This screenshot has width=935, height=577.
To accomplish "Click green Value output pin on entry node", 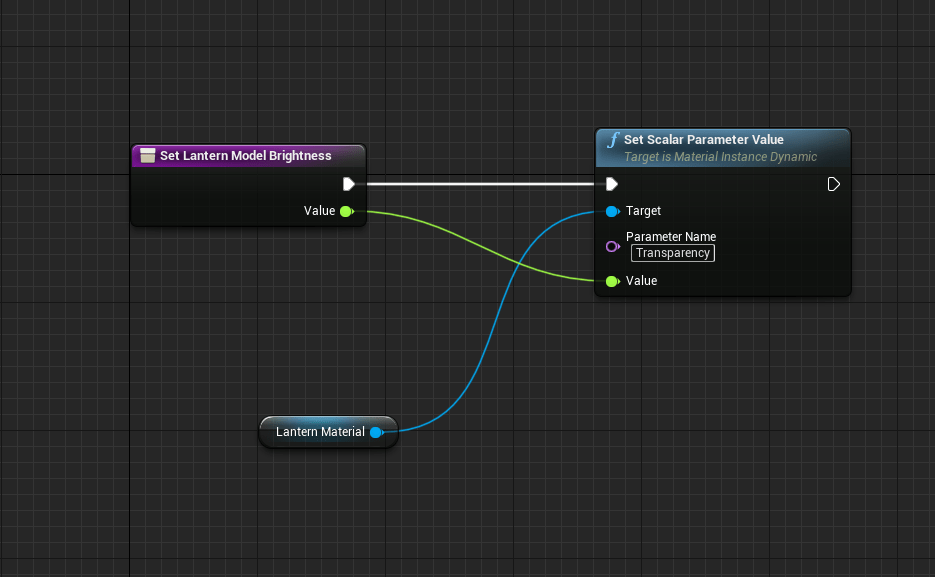I will coord(346,211).
